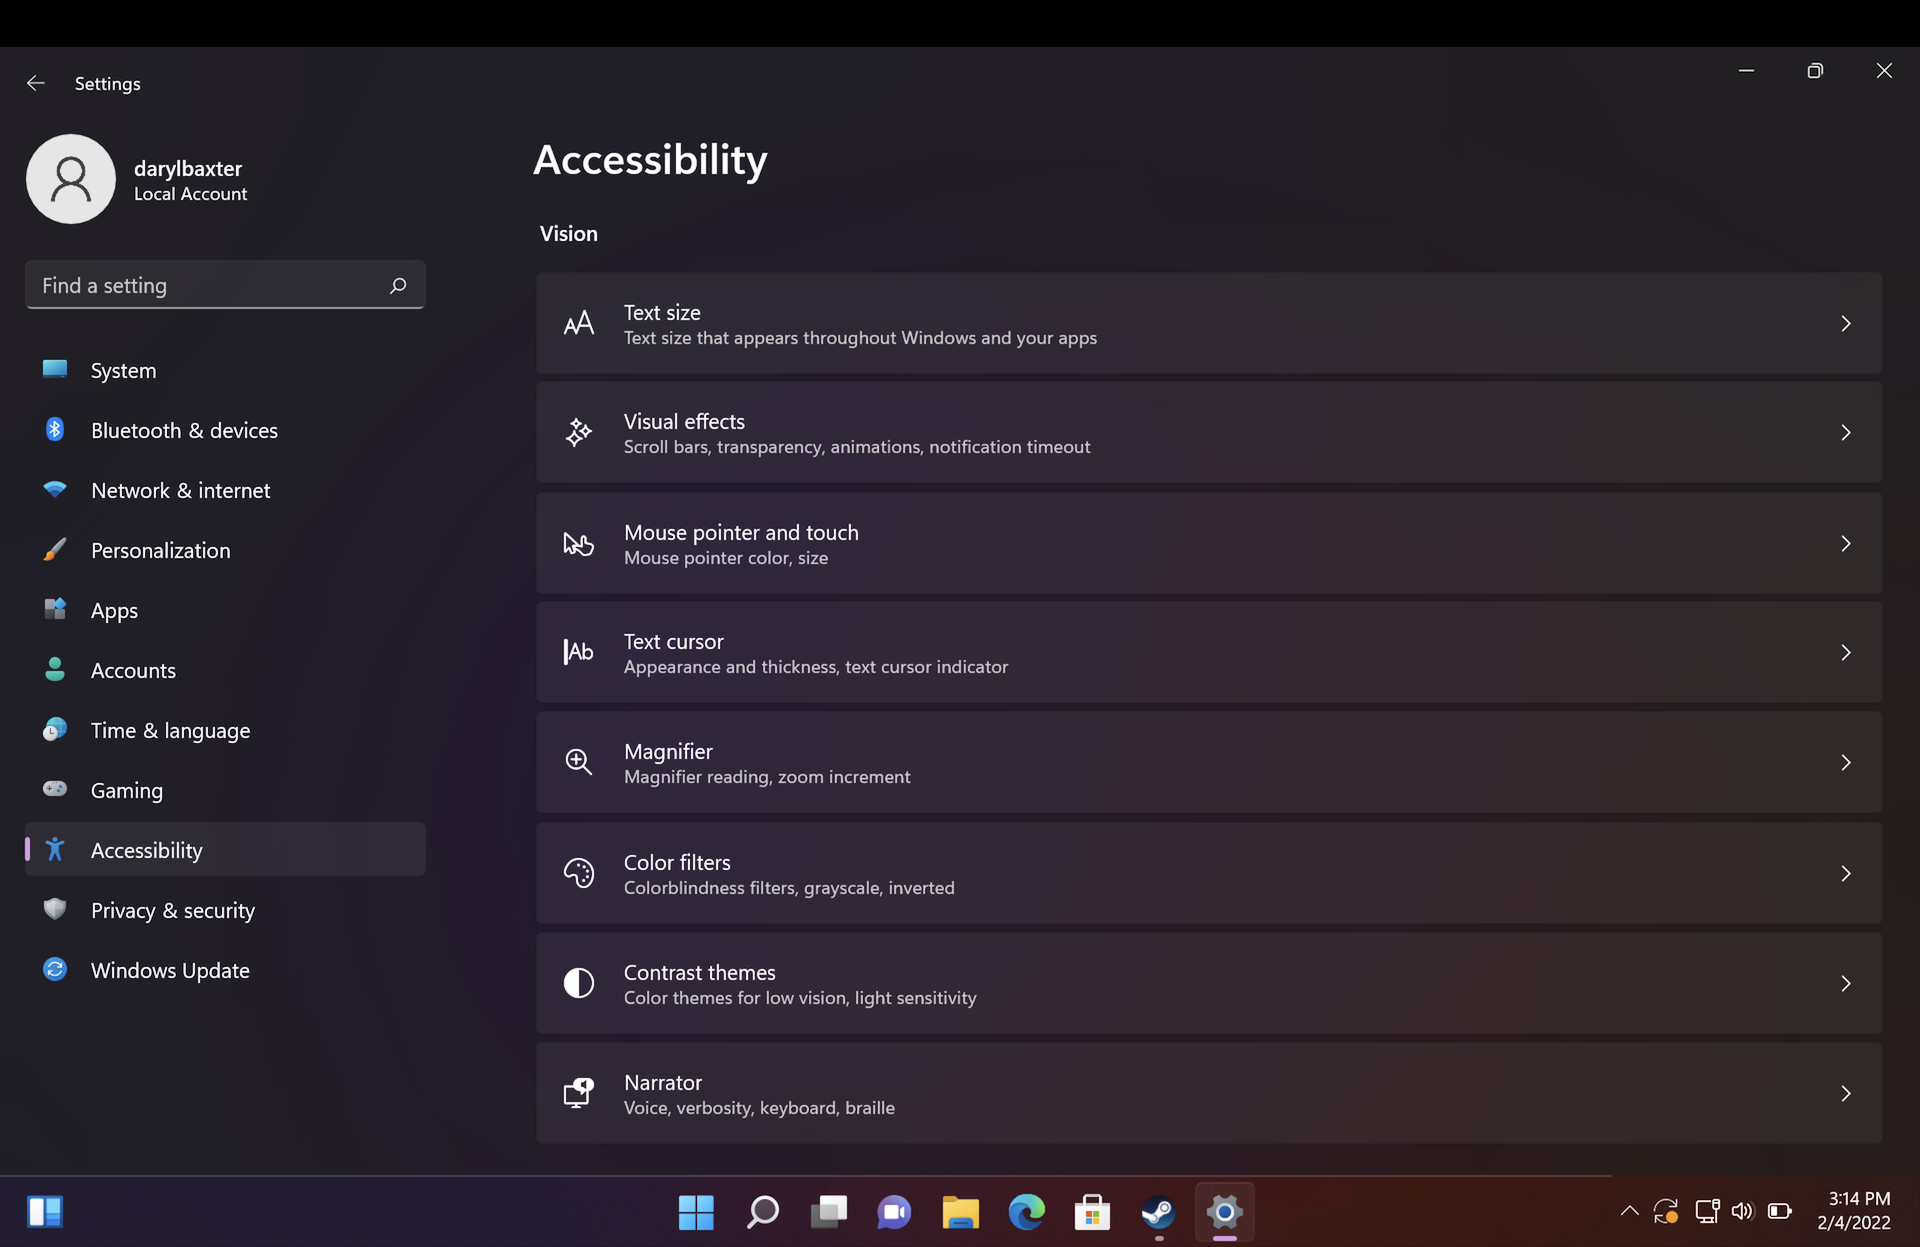Click the Windows Start button
This screenshot has width=1920, height=1247.
pos(696,1211)
